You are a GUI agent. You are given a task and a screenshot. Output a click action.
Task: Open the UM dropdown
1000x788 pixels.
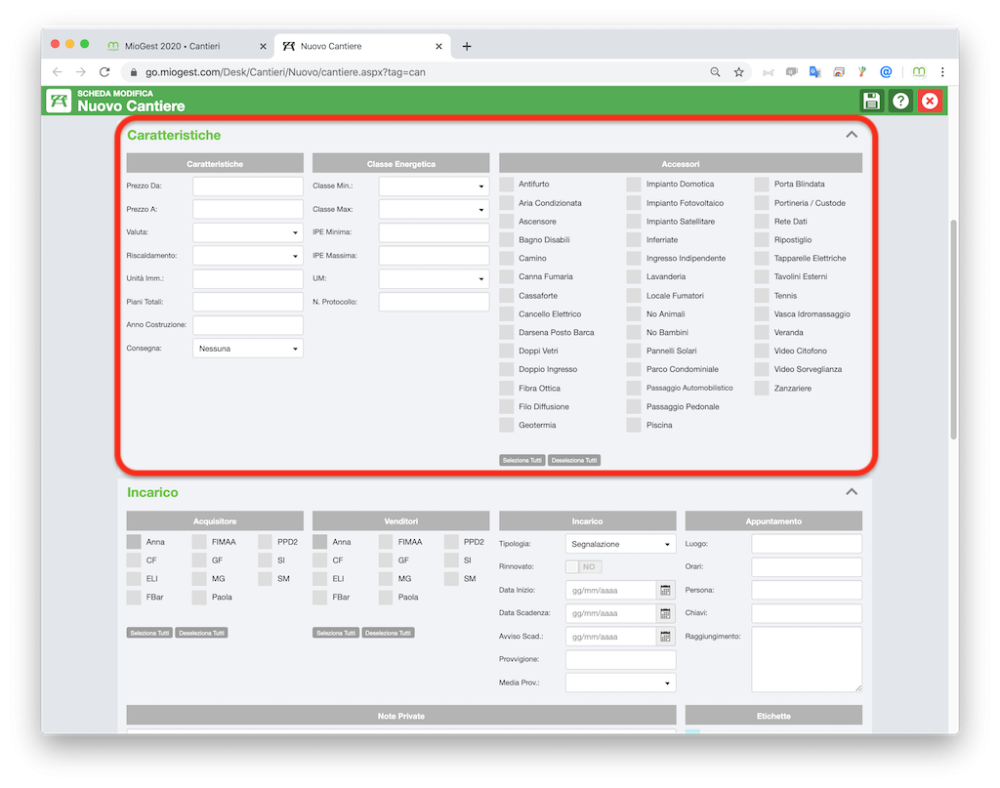tap(434, 279)
